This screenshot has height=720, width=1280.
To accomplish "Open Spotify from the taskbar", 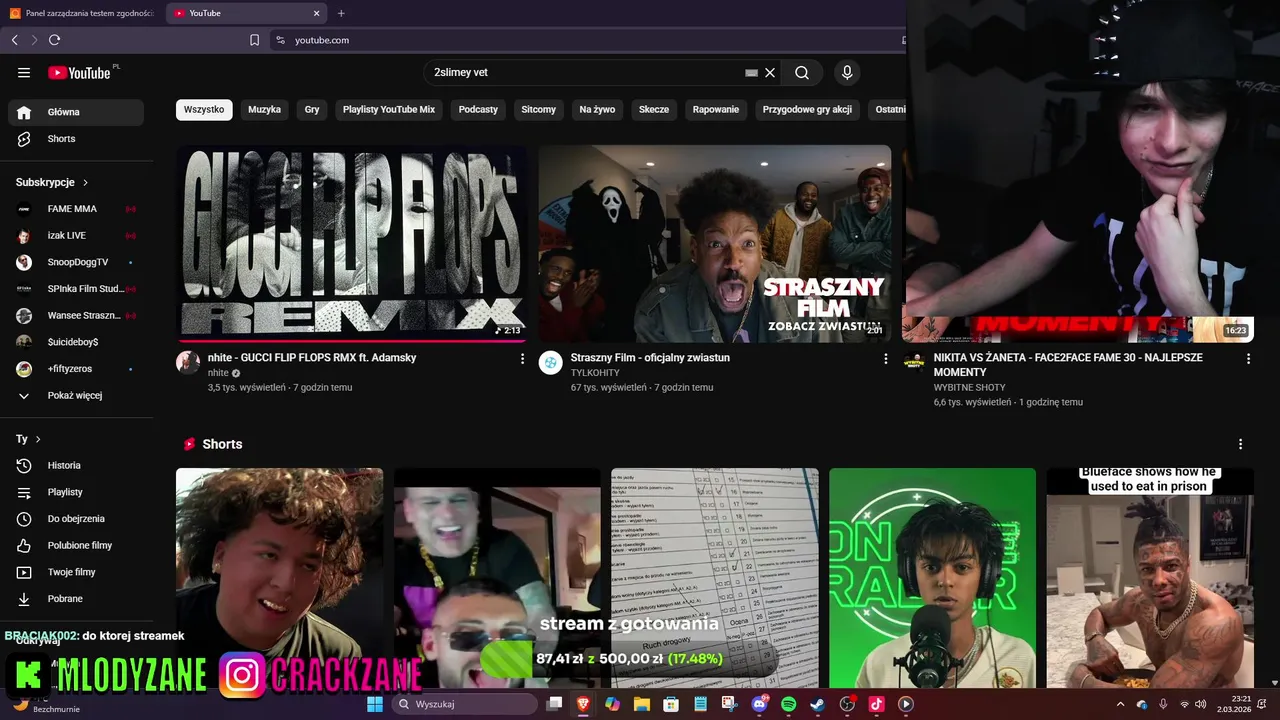I will tap(788, 704).
